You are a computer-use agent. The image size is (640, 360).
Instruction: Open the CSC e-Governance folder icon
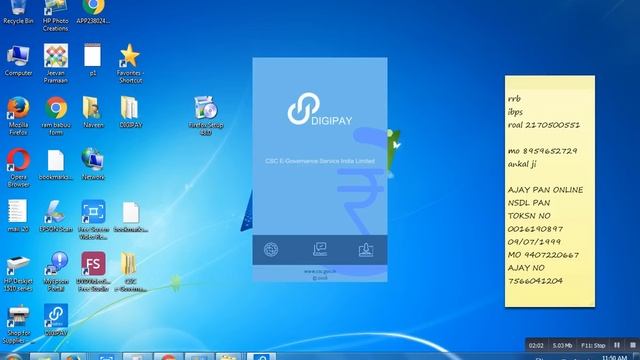[x=130, y=272]
